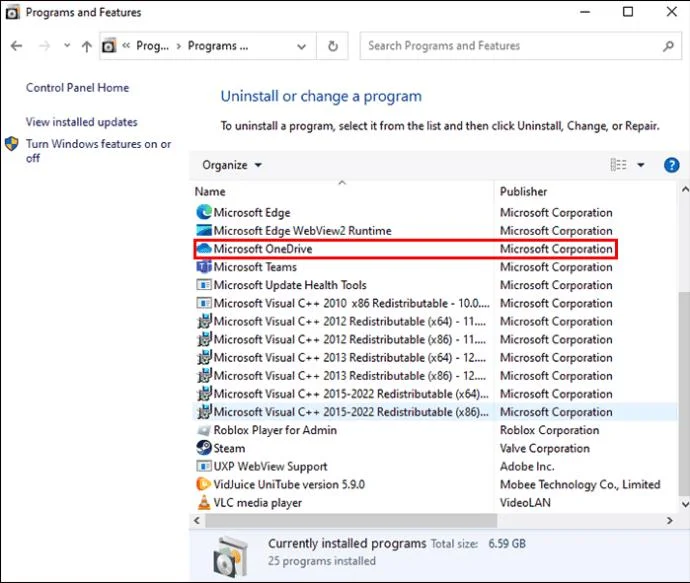Image resolution: width=690 pixels, height=583 pixels.
Task: Open the recent locations dropdown chevron
Action: 67,45
